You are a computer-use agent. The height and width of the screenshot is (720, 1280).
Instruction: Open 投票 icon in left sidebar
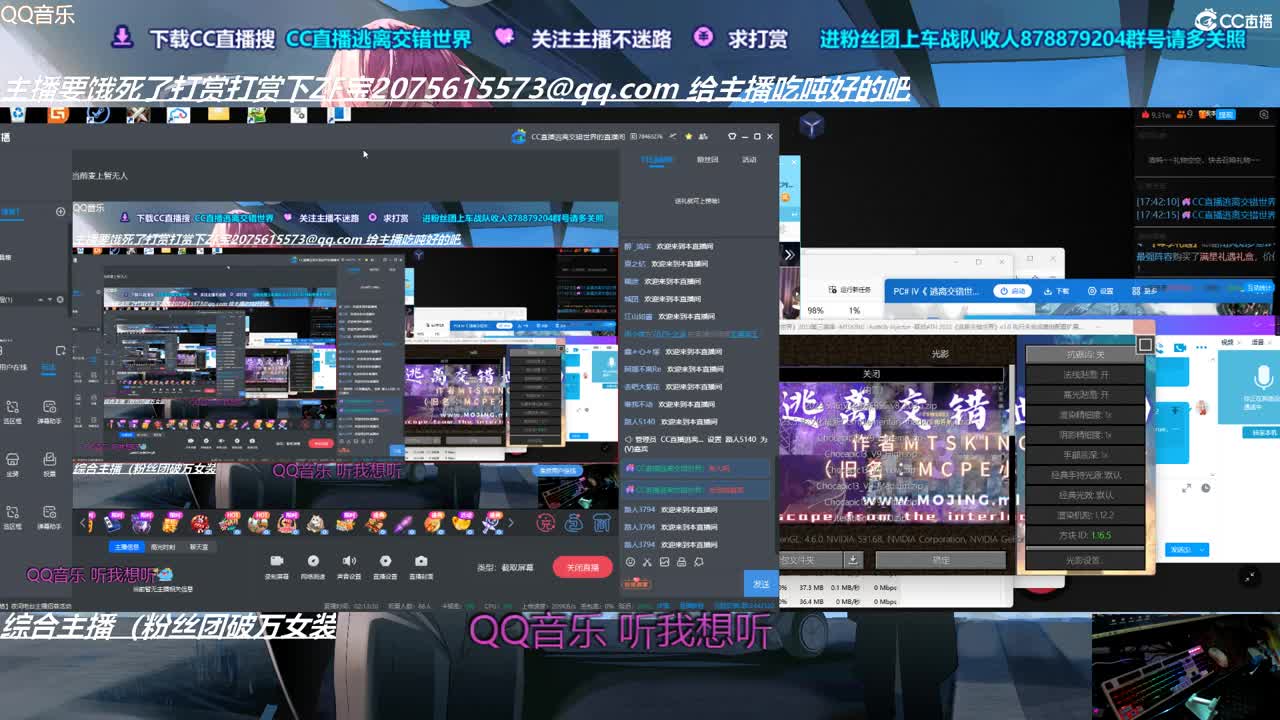(x=49, y=459)
